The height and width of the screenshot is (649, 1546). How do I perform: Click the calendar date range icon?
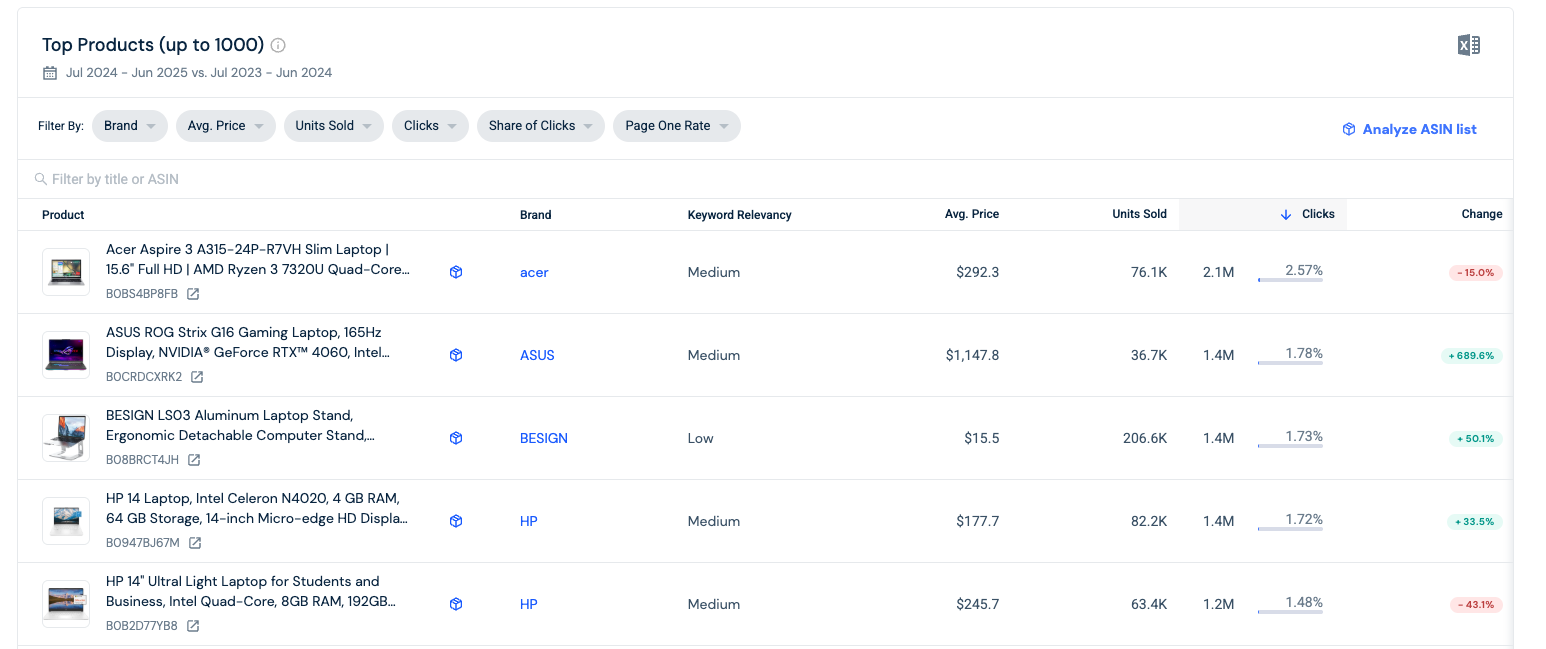coord(50,73)
